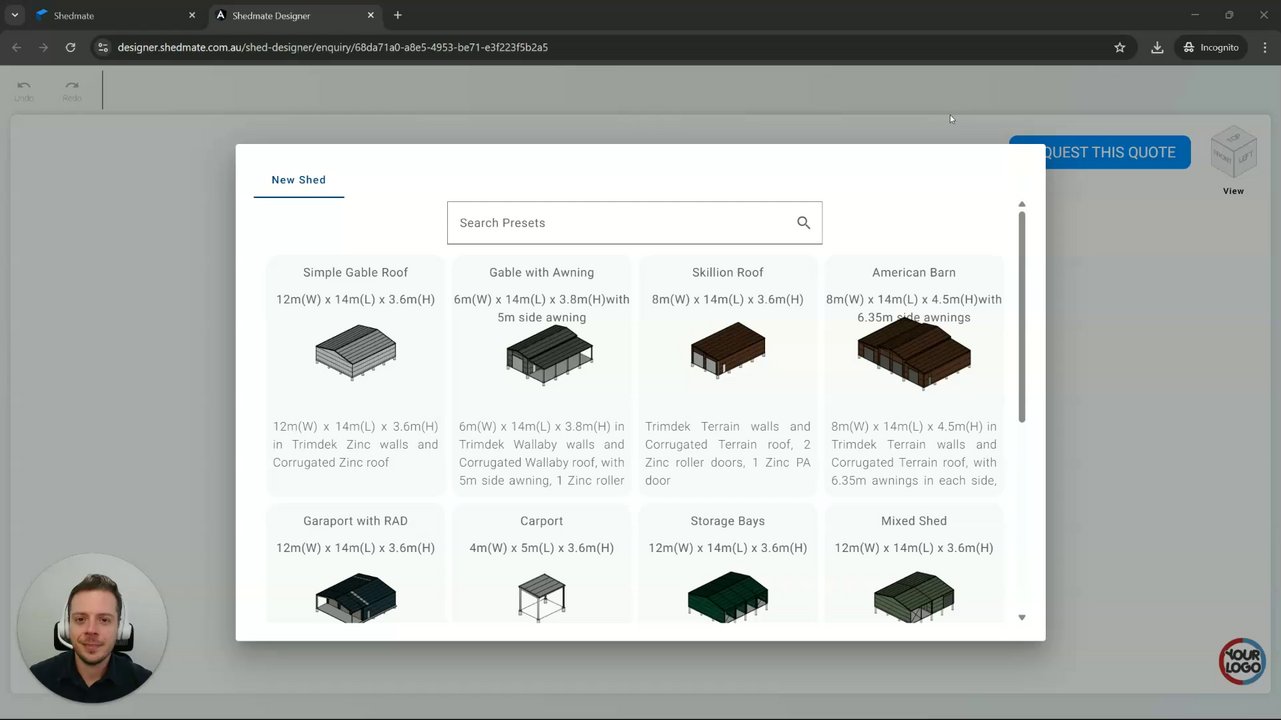Choose the Skillion Roof shed thumbnail

(728, 349)
